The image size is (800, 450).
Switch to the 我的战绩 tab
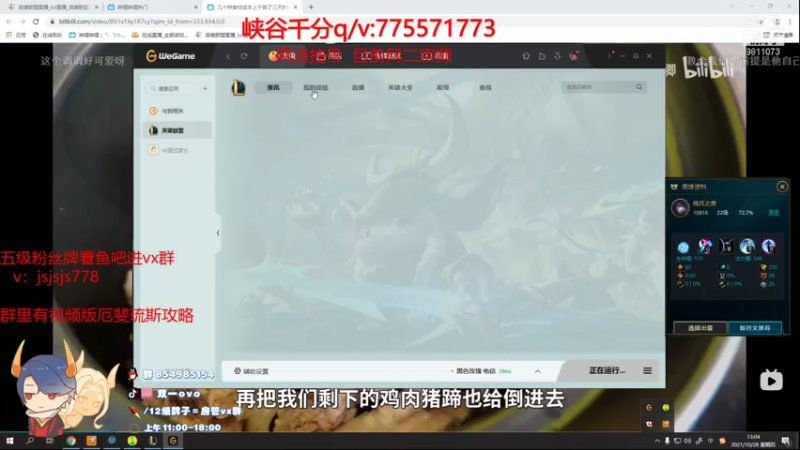pos(315,88)
